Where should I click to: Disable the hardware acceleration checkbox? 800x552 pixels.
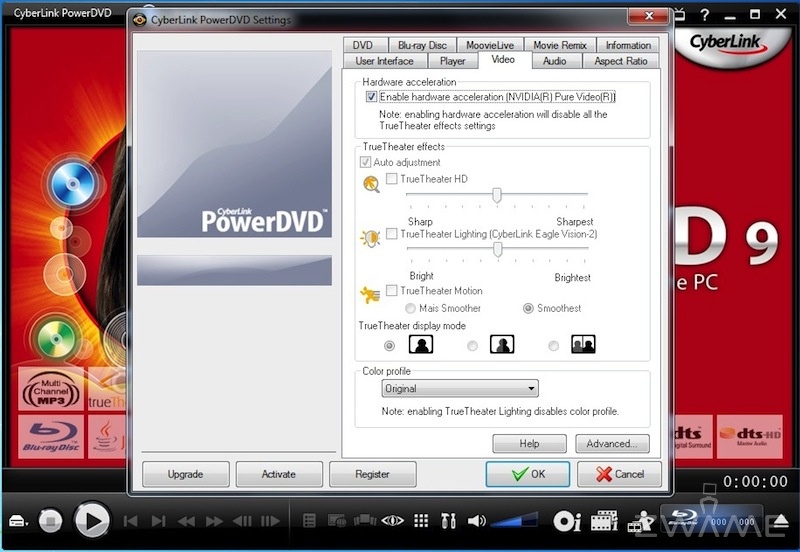tap(371, 96)
